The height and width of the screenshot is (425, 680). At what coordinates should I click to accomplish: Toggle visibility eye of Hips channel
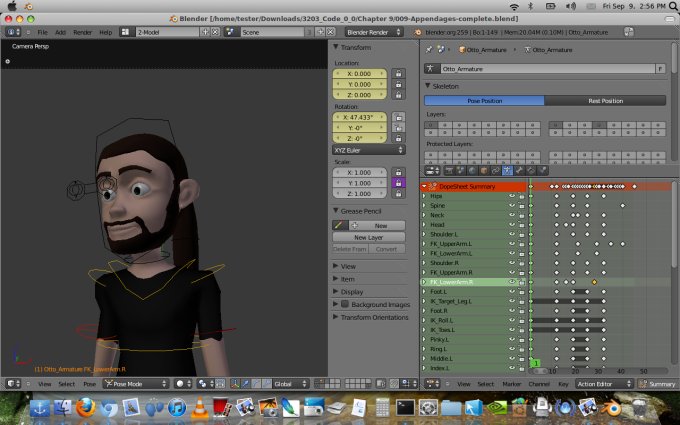coord(512,196)
